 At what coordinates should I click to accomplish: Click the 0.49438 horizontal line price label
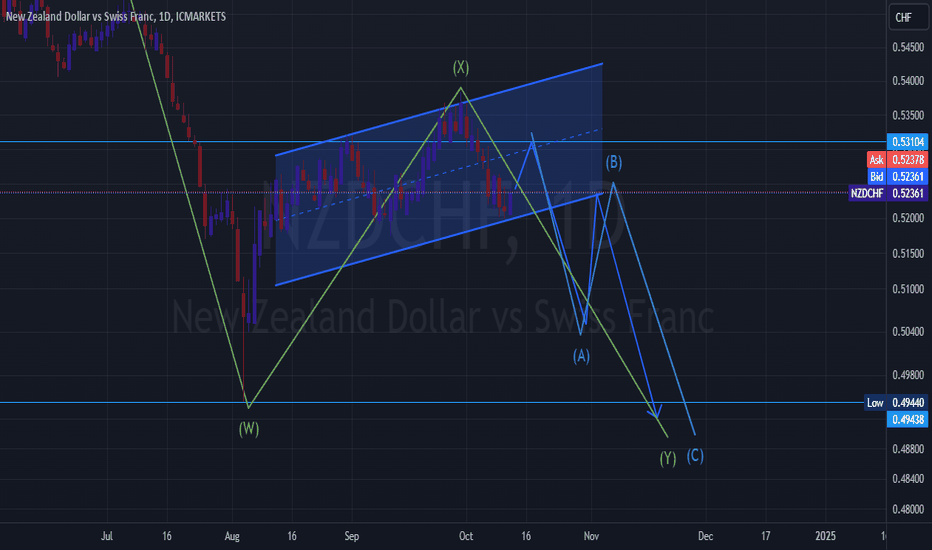[x=907, y=419]
